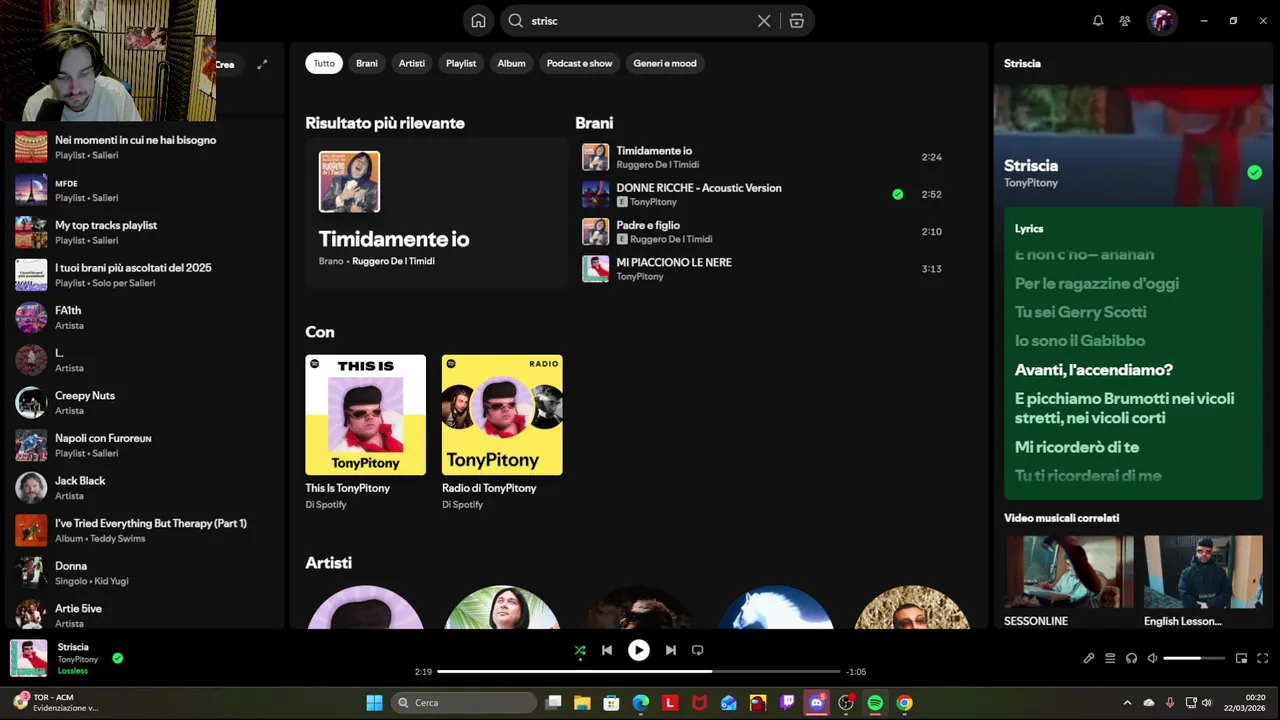Jump to lyric line 'Mi ricorderò di te'
1280x720 pixels.
1077,447
